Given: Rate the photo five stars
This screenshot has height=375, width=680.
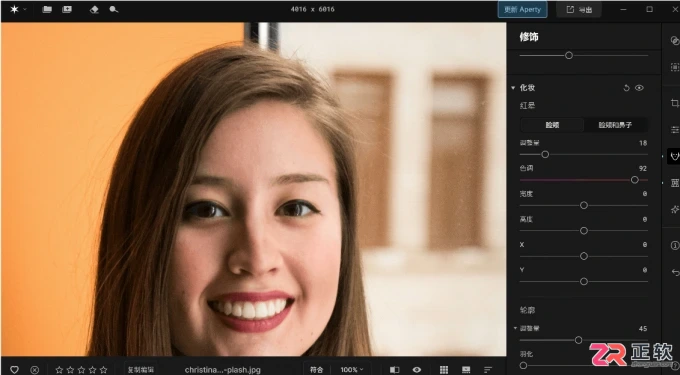Looking at the screenshot, I should click(103, 370).
